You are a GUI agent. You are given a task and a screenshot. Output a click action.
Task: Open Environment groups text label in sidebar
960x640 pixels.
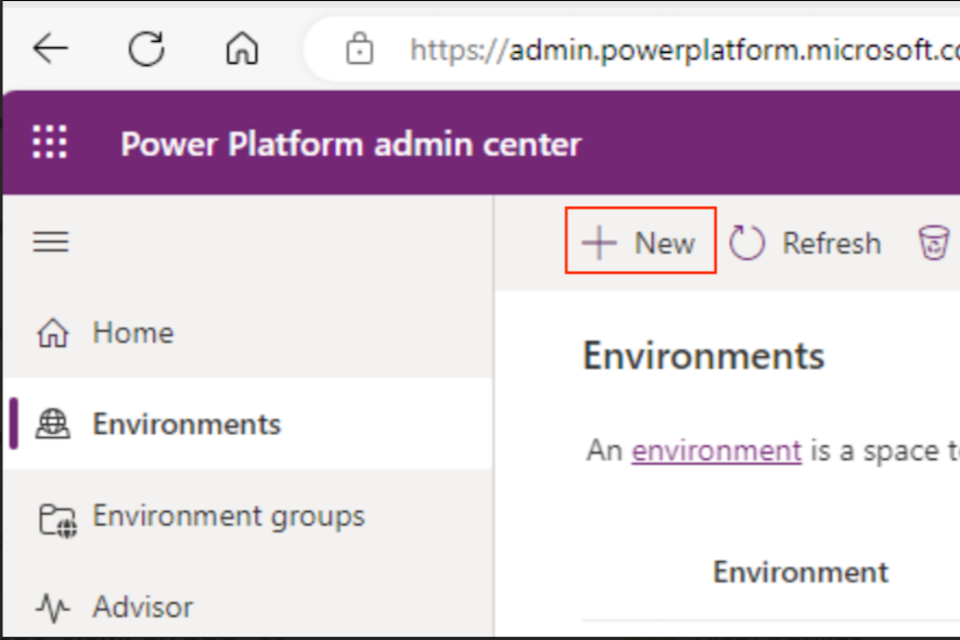pos(228,516)
